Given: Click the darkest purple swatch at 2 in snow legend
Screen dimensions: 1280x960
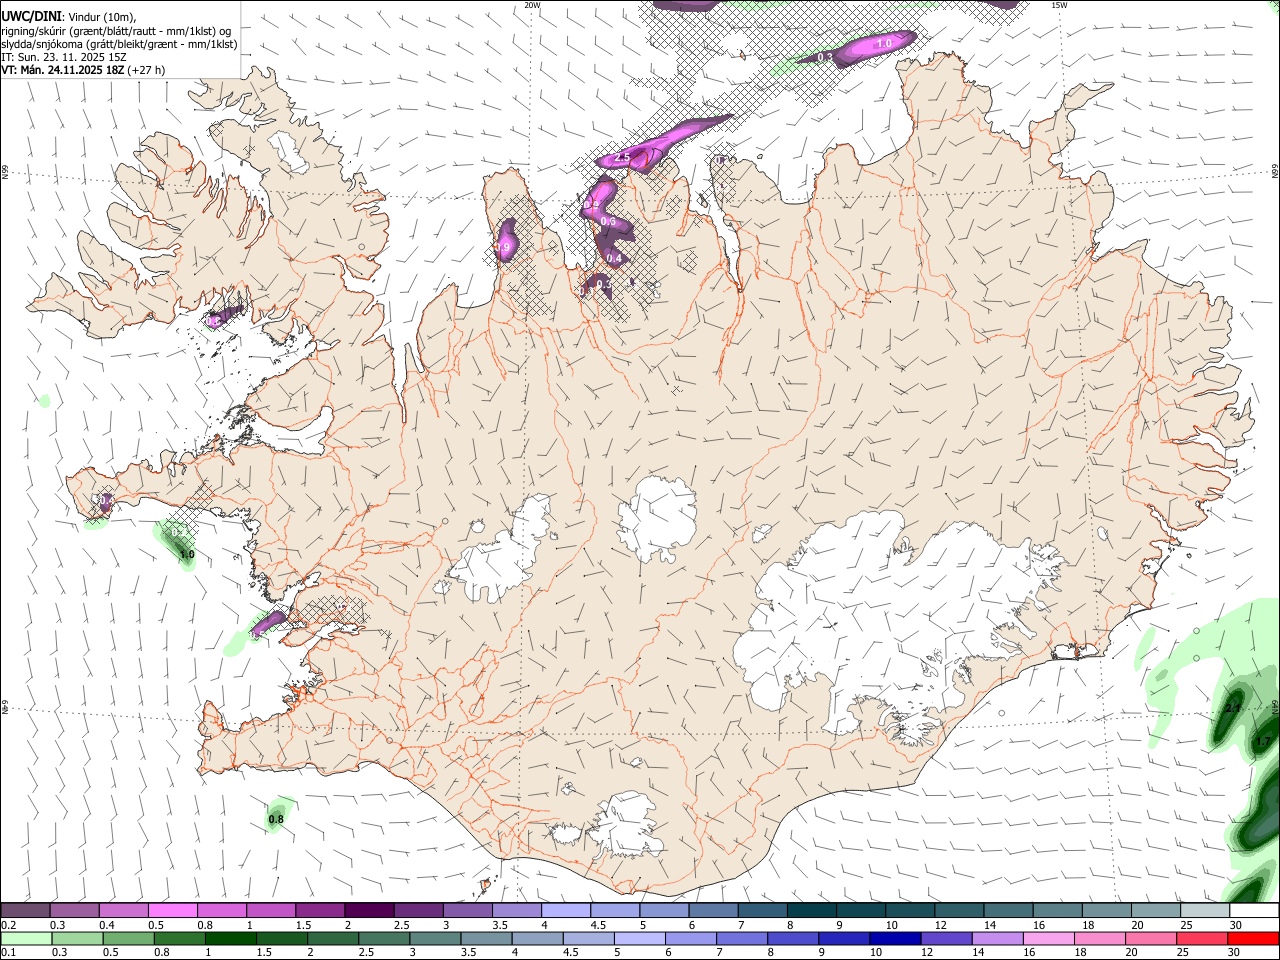Looking at the screenshot, I should coord(368,911).
